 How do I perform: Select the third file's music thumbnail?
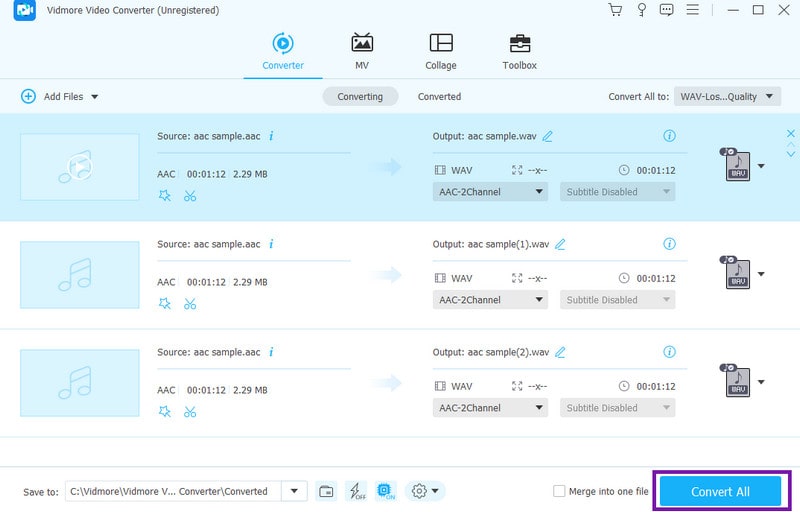pyautogui.click(x=79, y=382)
